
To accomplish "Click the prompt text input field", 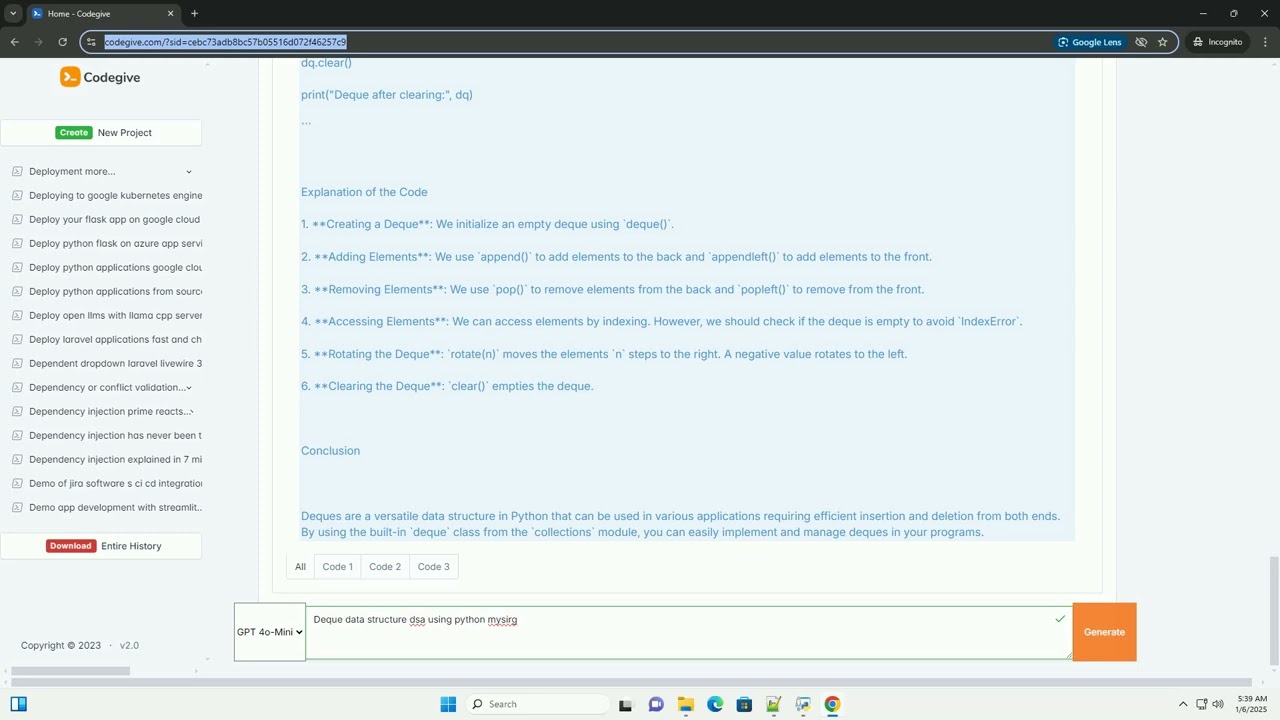I will [688, 632].
